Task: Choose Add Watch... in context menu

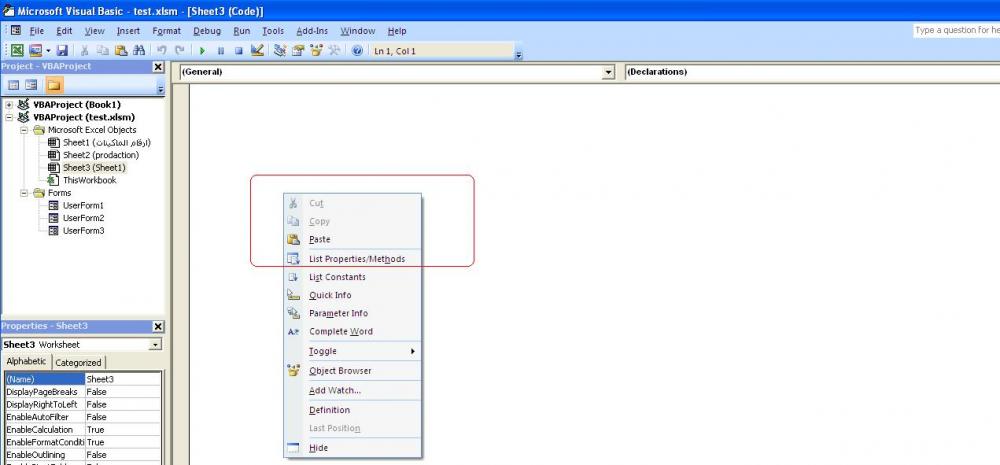Action: pos(353,390)
